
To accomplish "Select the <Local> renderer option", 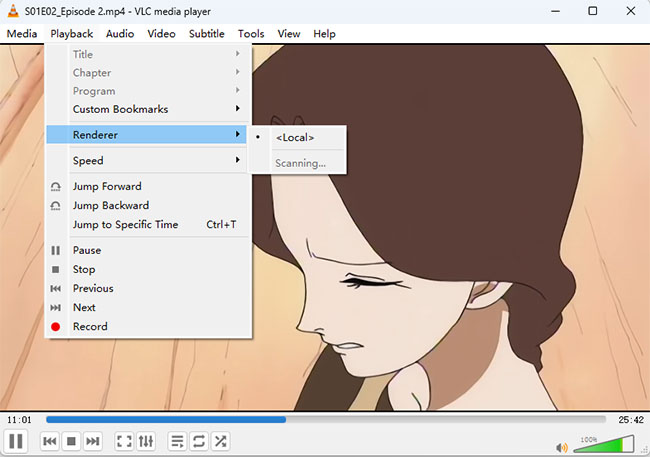I will [x=298, y=137].
